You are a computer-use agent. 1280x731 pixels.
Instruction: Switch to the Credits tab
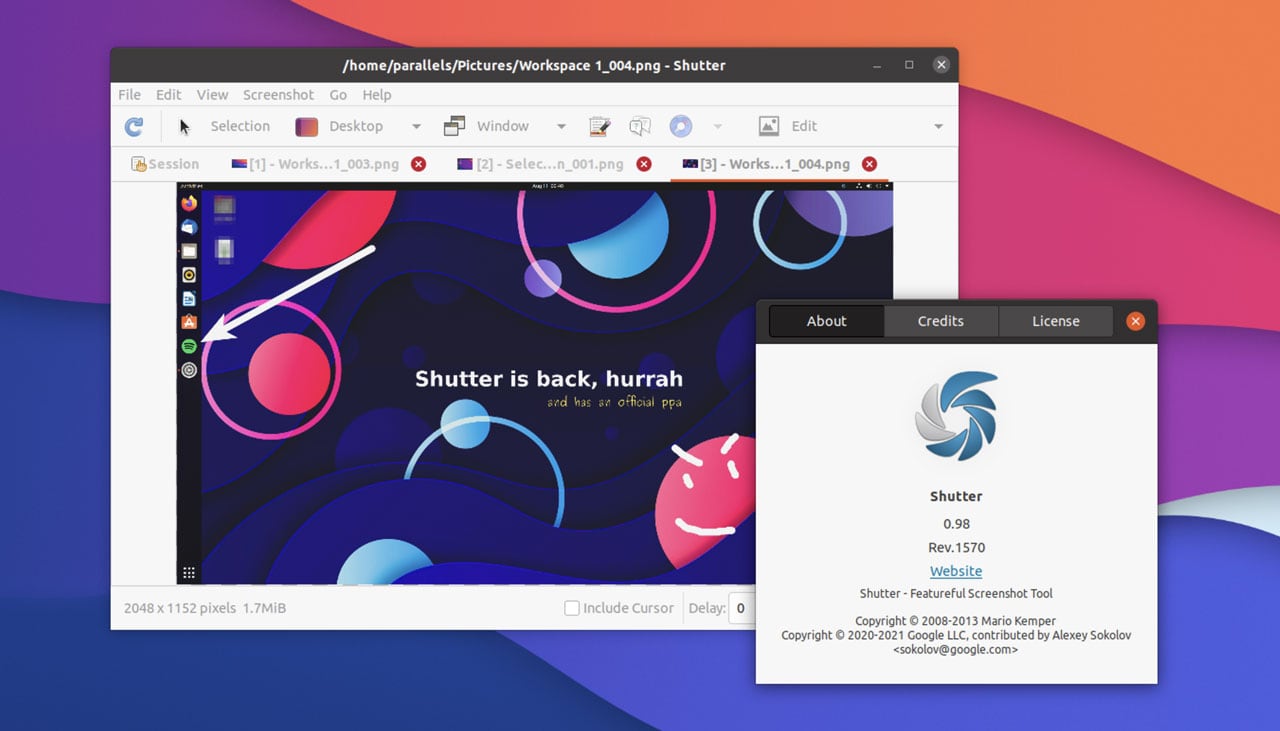coord(941,321)
